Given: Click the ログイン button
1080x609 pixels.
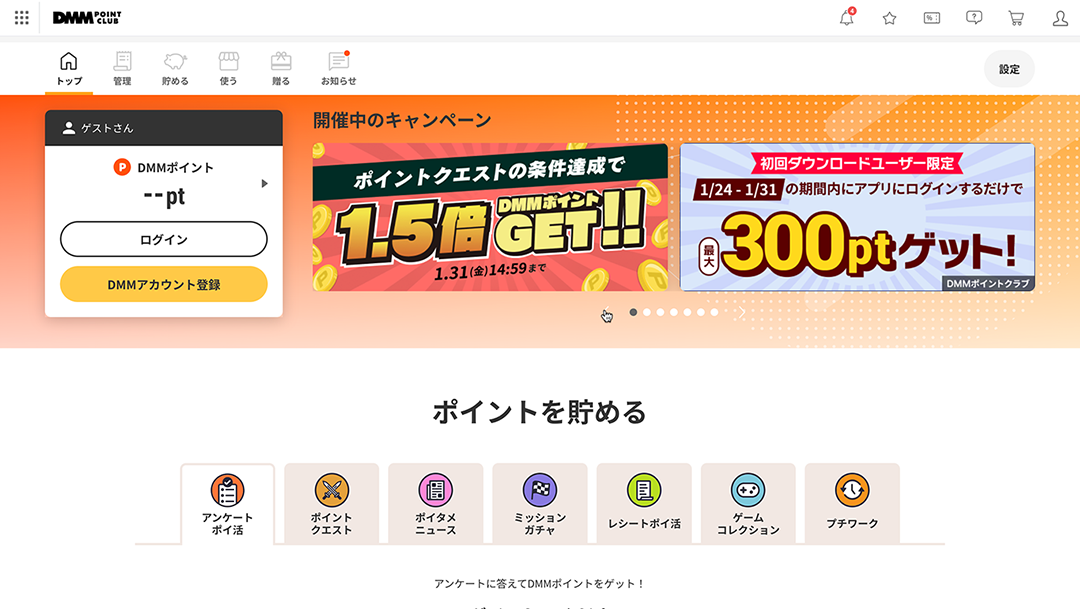Looking at the screenshot, I should coord(164,239).
